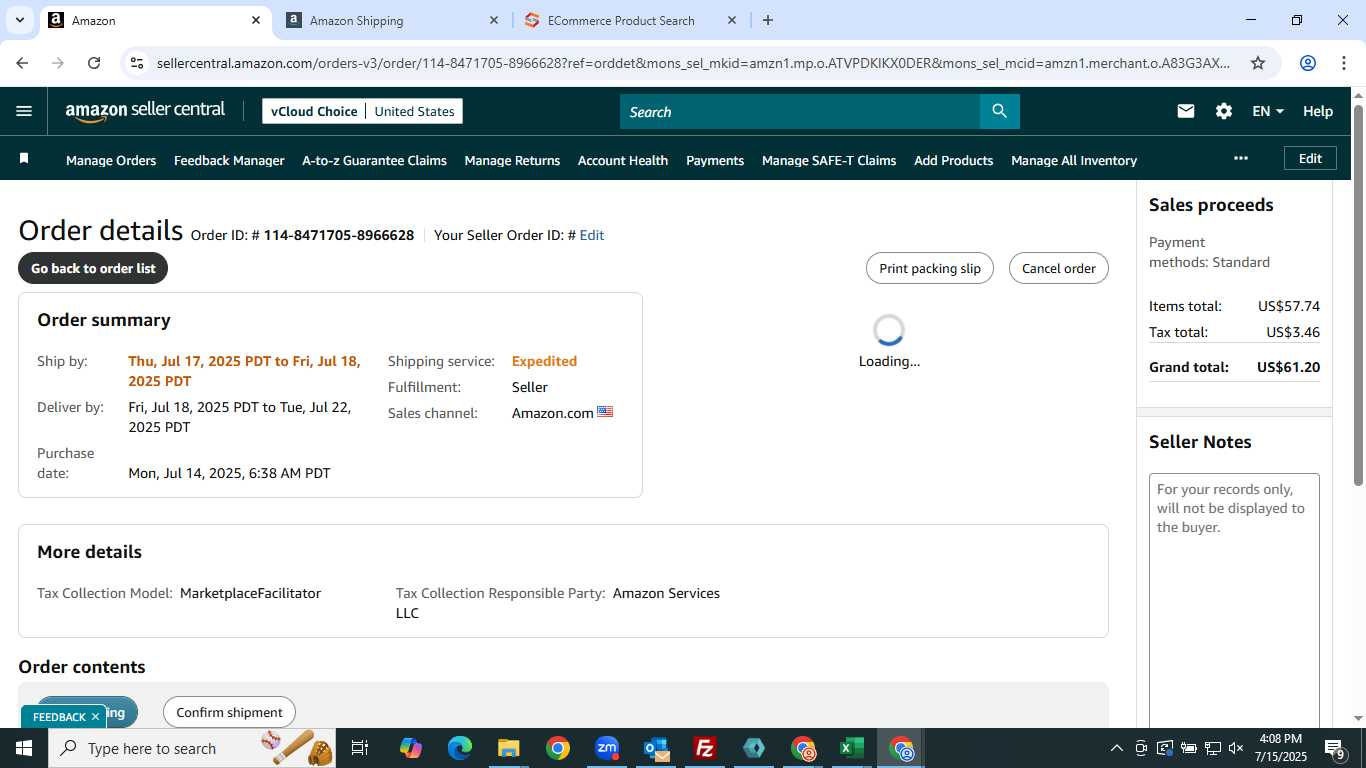Close the Amazon Shipping tab
The width and height of the screenshot is (1366, 768).
click(x=494, y=20)
